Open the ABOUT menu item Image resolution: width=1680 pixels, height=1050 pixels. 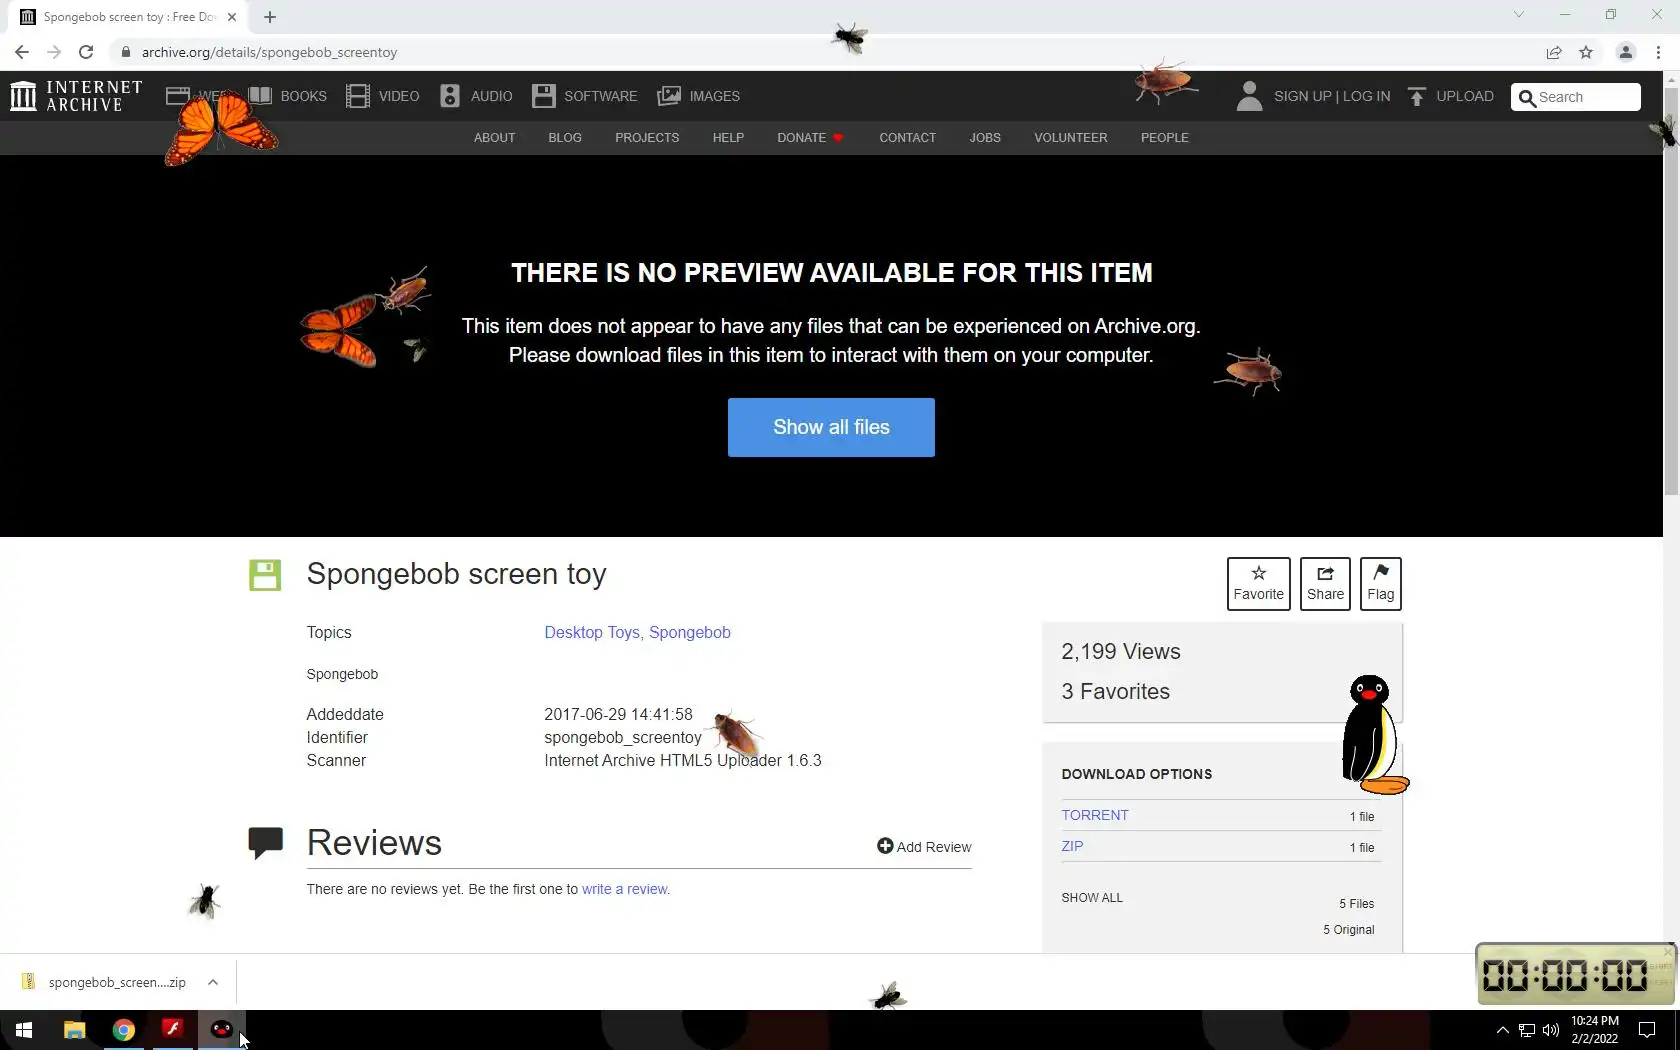coord(495,138)
